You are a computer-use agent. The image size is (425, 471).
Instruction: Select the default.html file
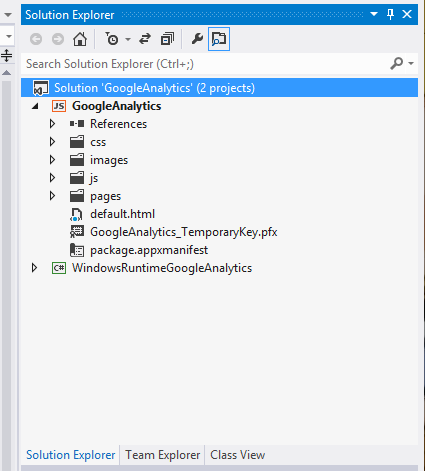122,214
